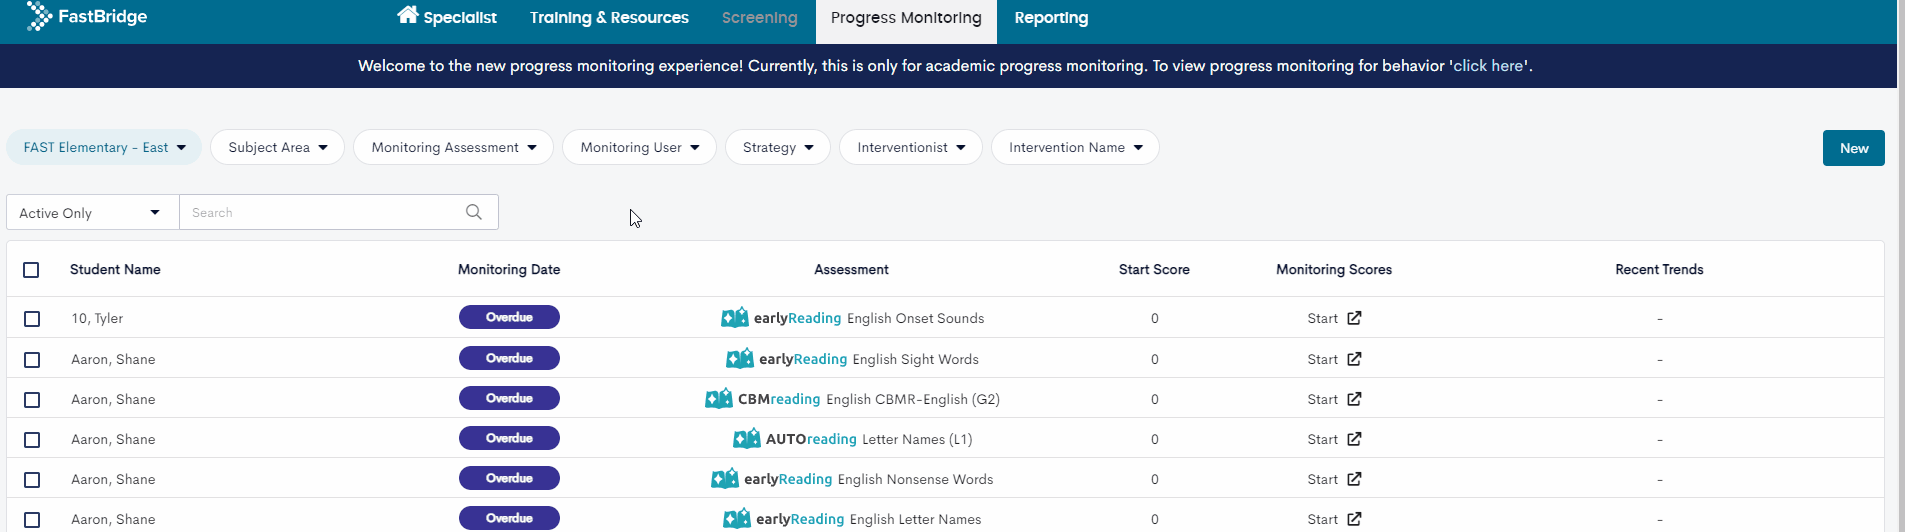Click Start for CBMR-English (G2) row
The width and height of the screenshot is (1905, 532).
(1322, 399)
